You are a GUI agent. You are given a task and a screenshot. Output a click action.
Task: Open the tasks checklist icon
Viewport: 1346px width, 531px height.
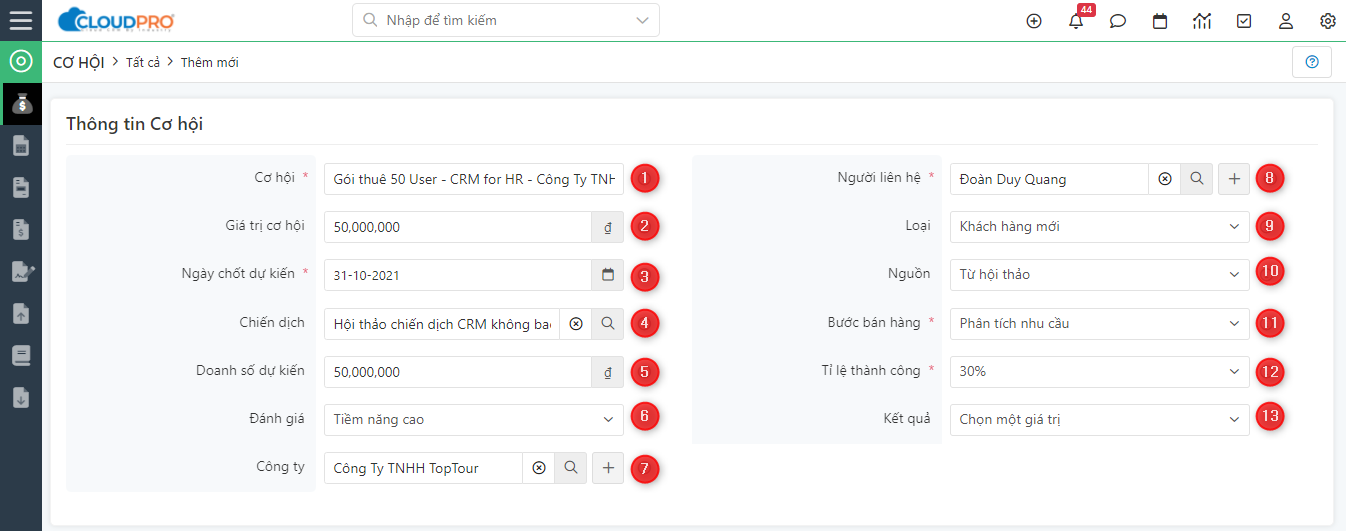[x=1244, y=21]
